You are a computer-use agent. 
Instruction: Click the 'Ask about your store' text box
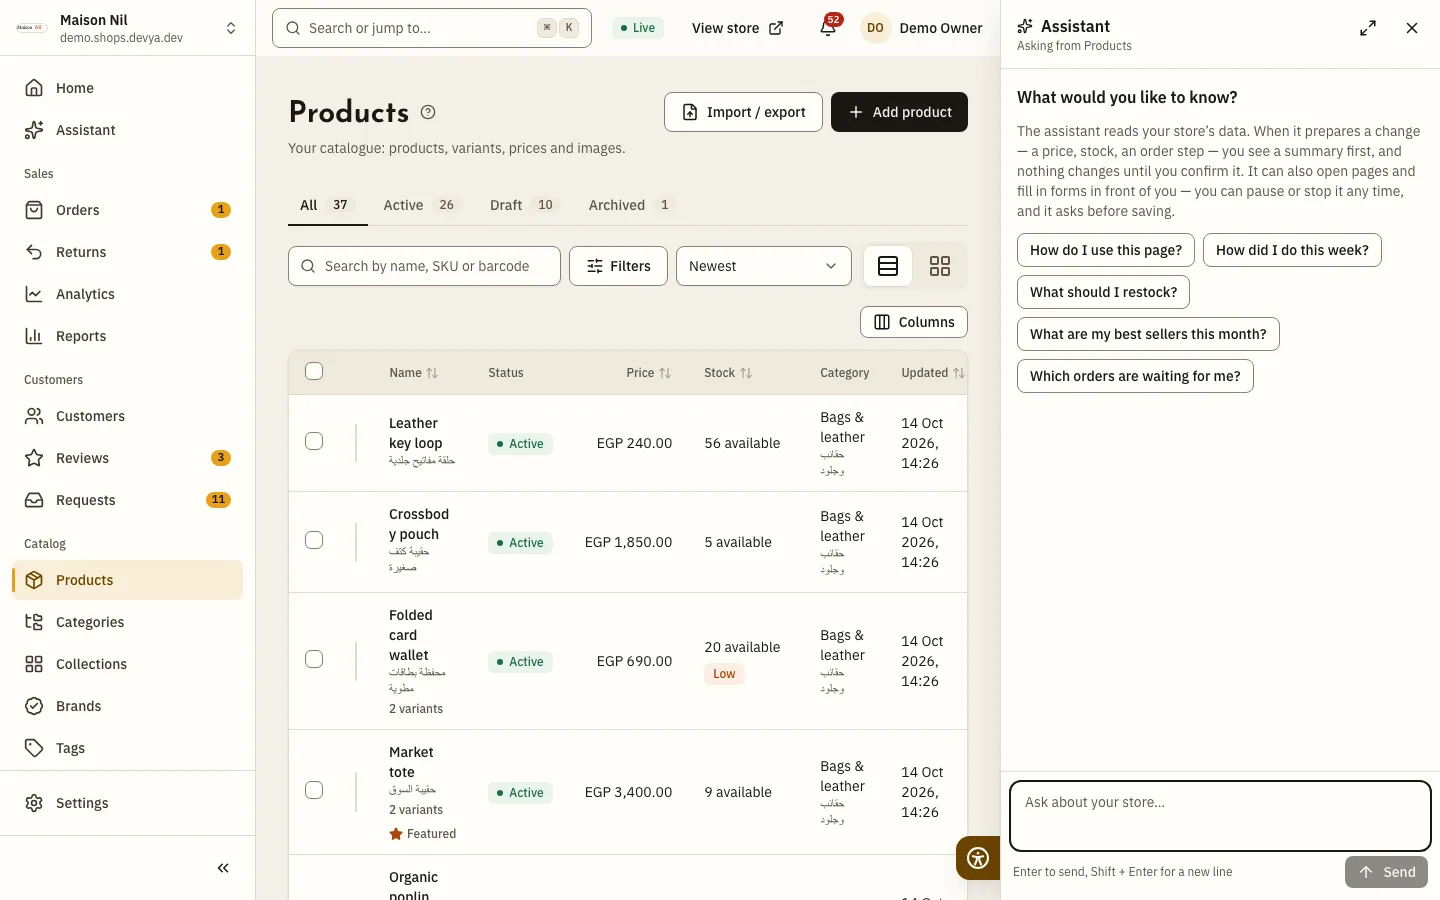tap(1220, 816)
